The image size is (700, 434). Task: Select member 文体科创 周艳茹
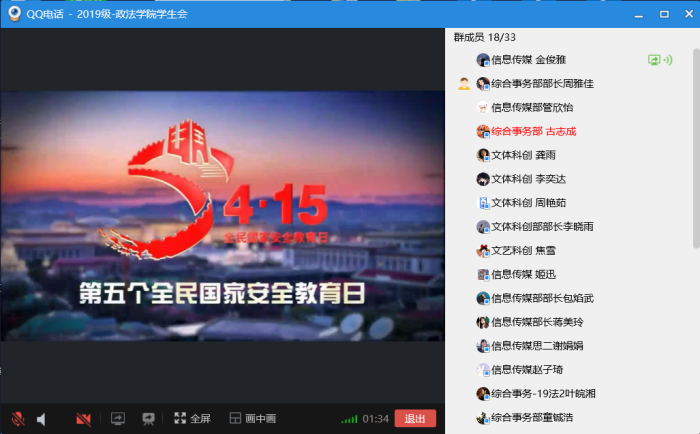tap(529, 203)
